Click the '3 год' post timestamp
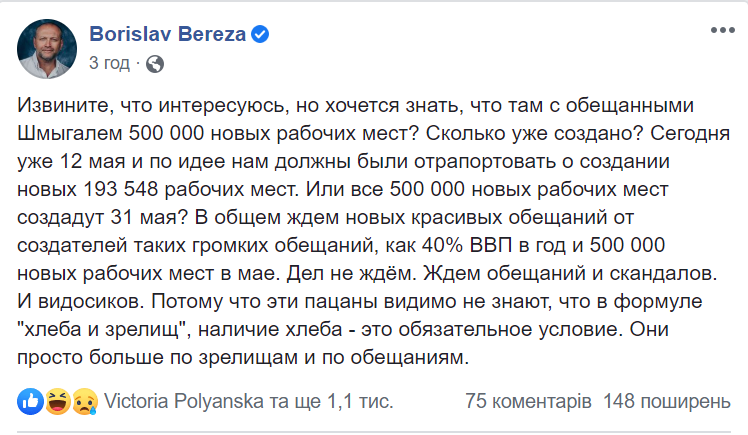The image size is (748, 435). point(109,66)
